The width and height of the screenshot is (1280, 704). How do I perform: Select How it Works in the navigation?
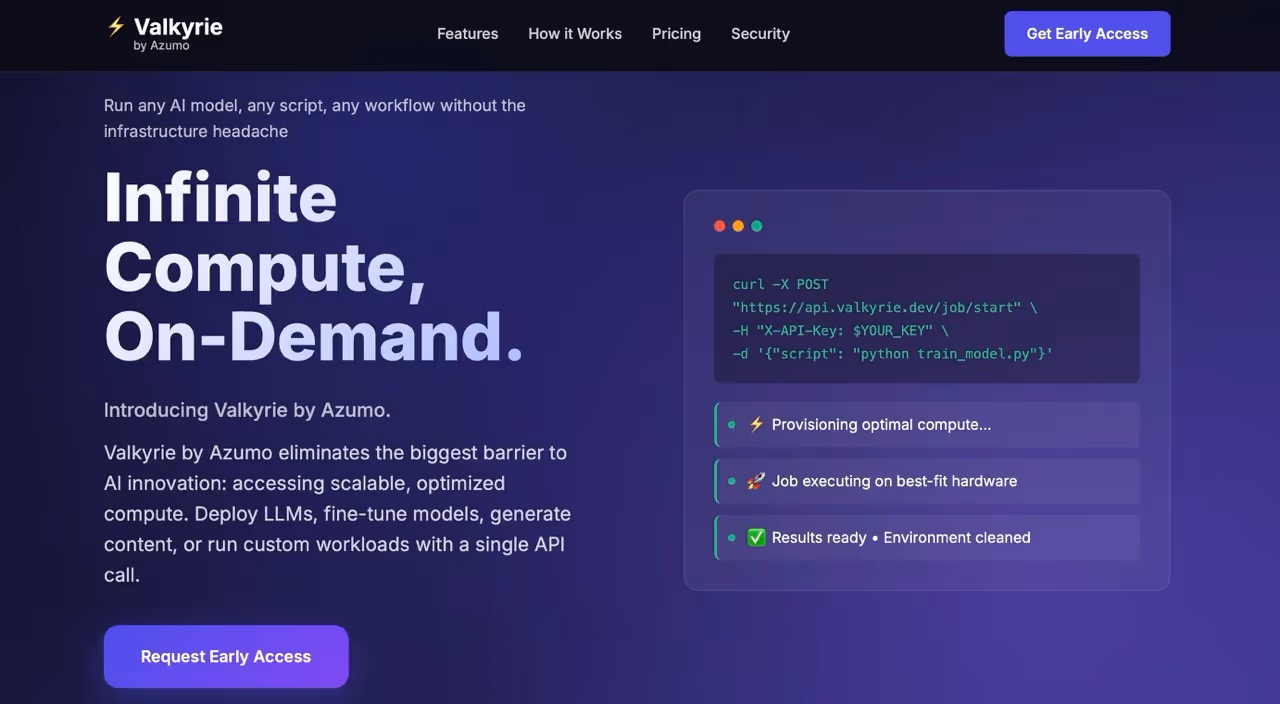tap(575, 33)
